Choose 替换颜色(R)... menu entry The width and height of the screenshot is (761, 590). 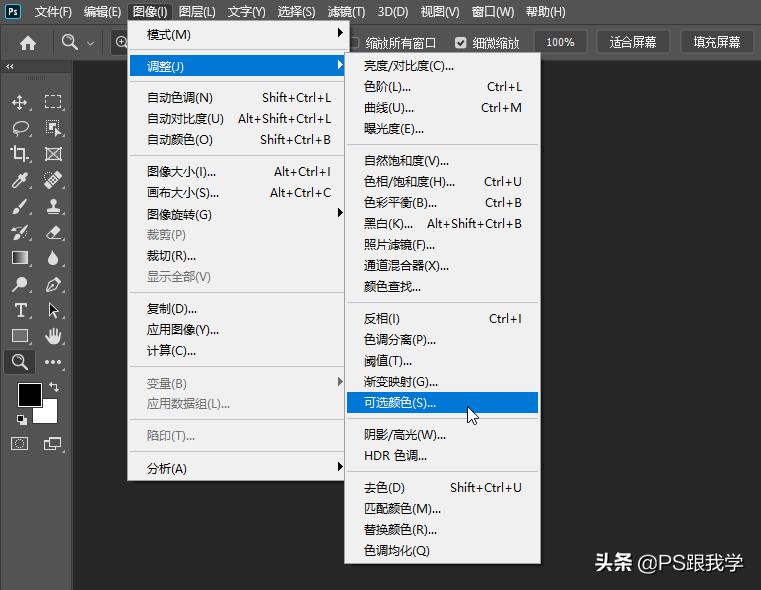point(442,529)
